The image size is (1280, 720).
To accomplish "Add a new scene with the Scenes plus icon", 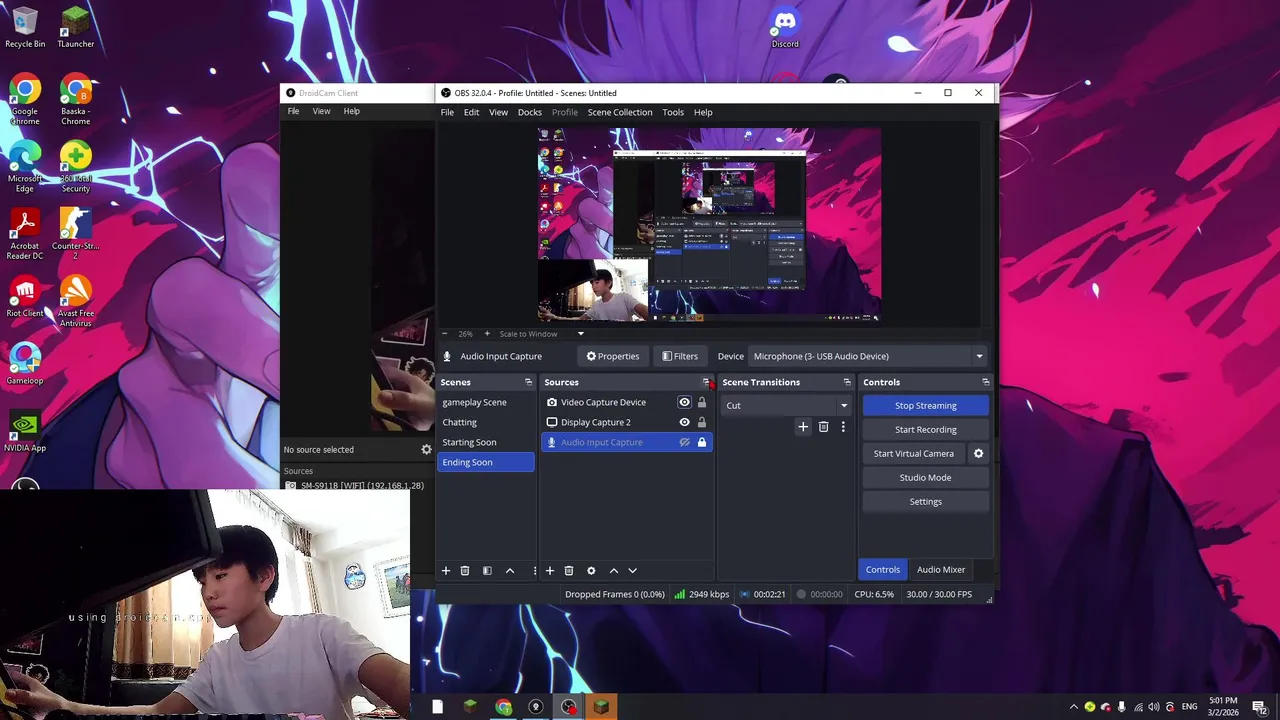I will pos(446,570).
